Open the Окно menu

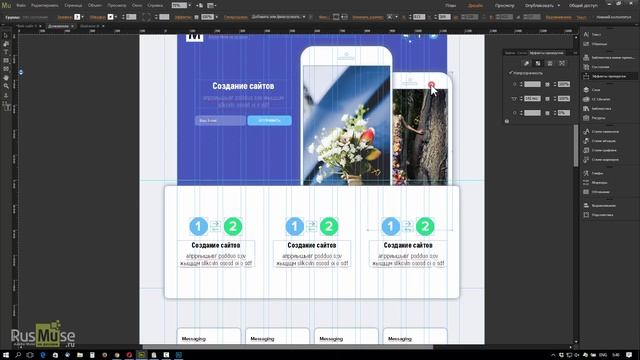[x=137, y=6]
